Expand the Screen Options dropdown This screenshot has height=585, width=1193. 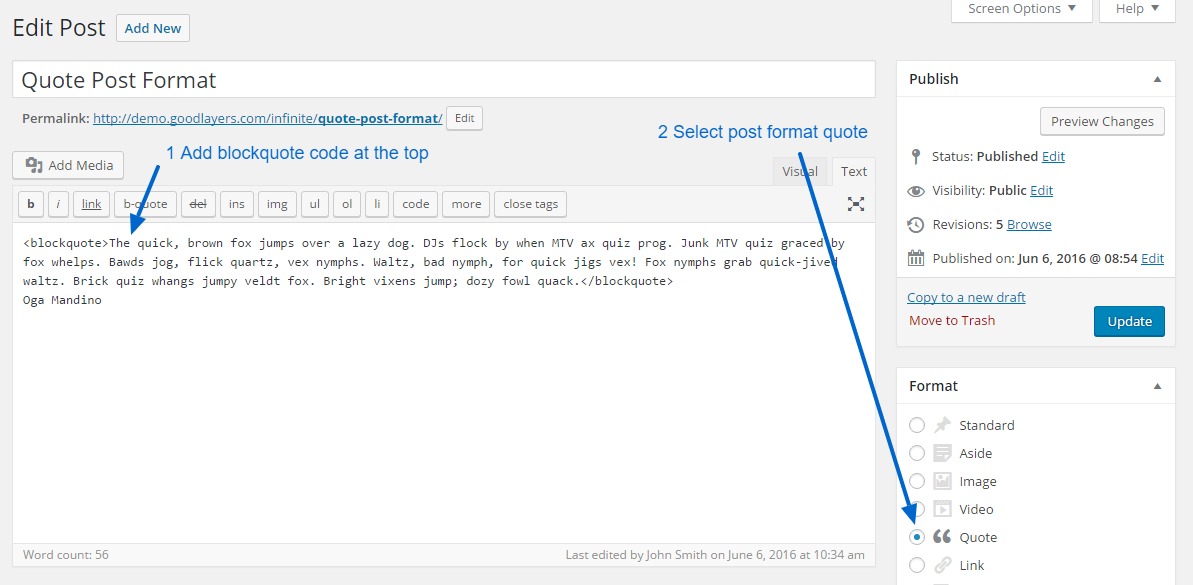[1020, 9]
